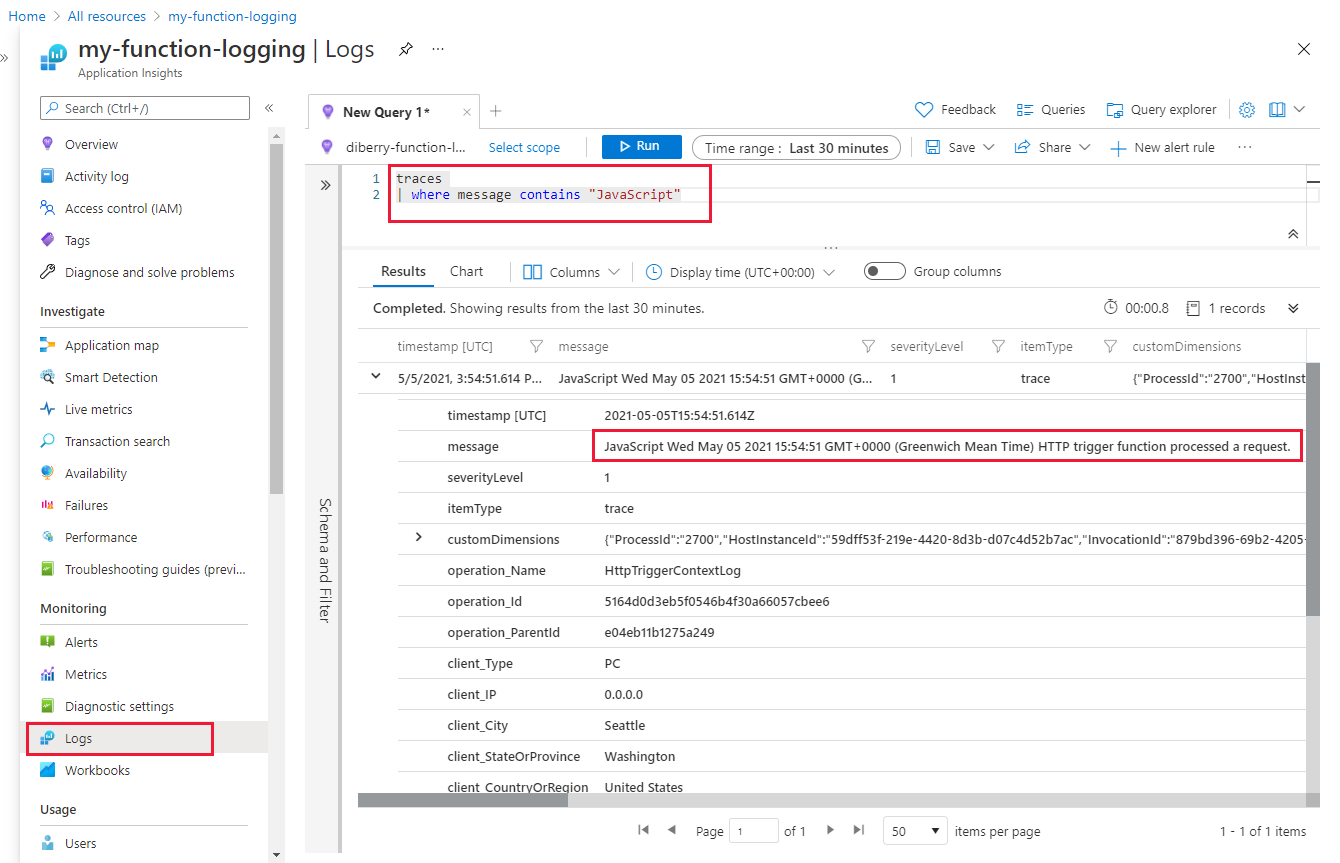Open Query explorer
Image resolution: width=1340 pixels, height=863 pixels.
[x=1161, y=110]
